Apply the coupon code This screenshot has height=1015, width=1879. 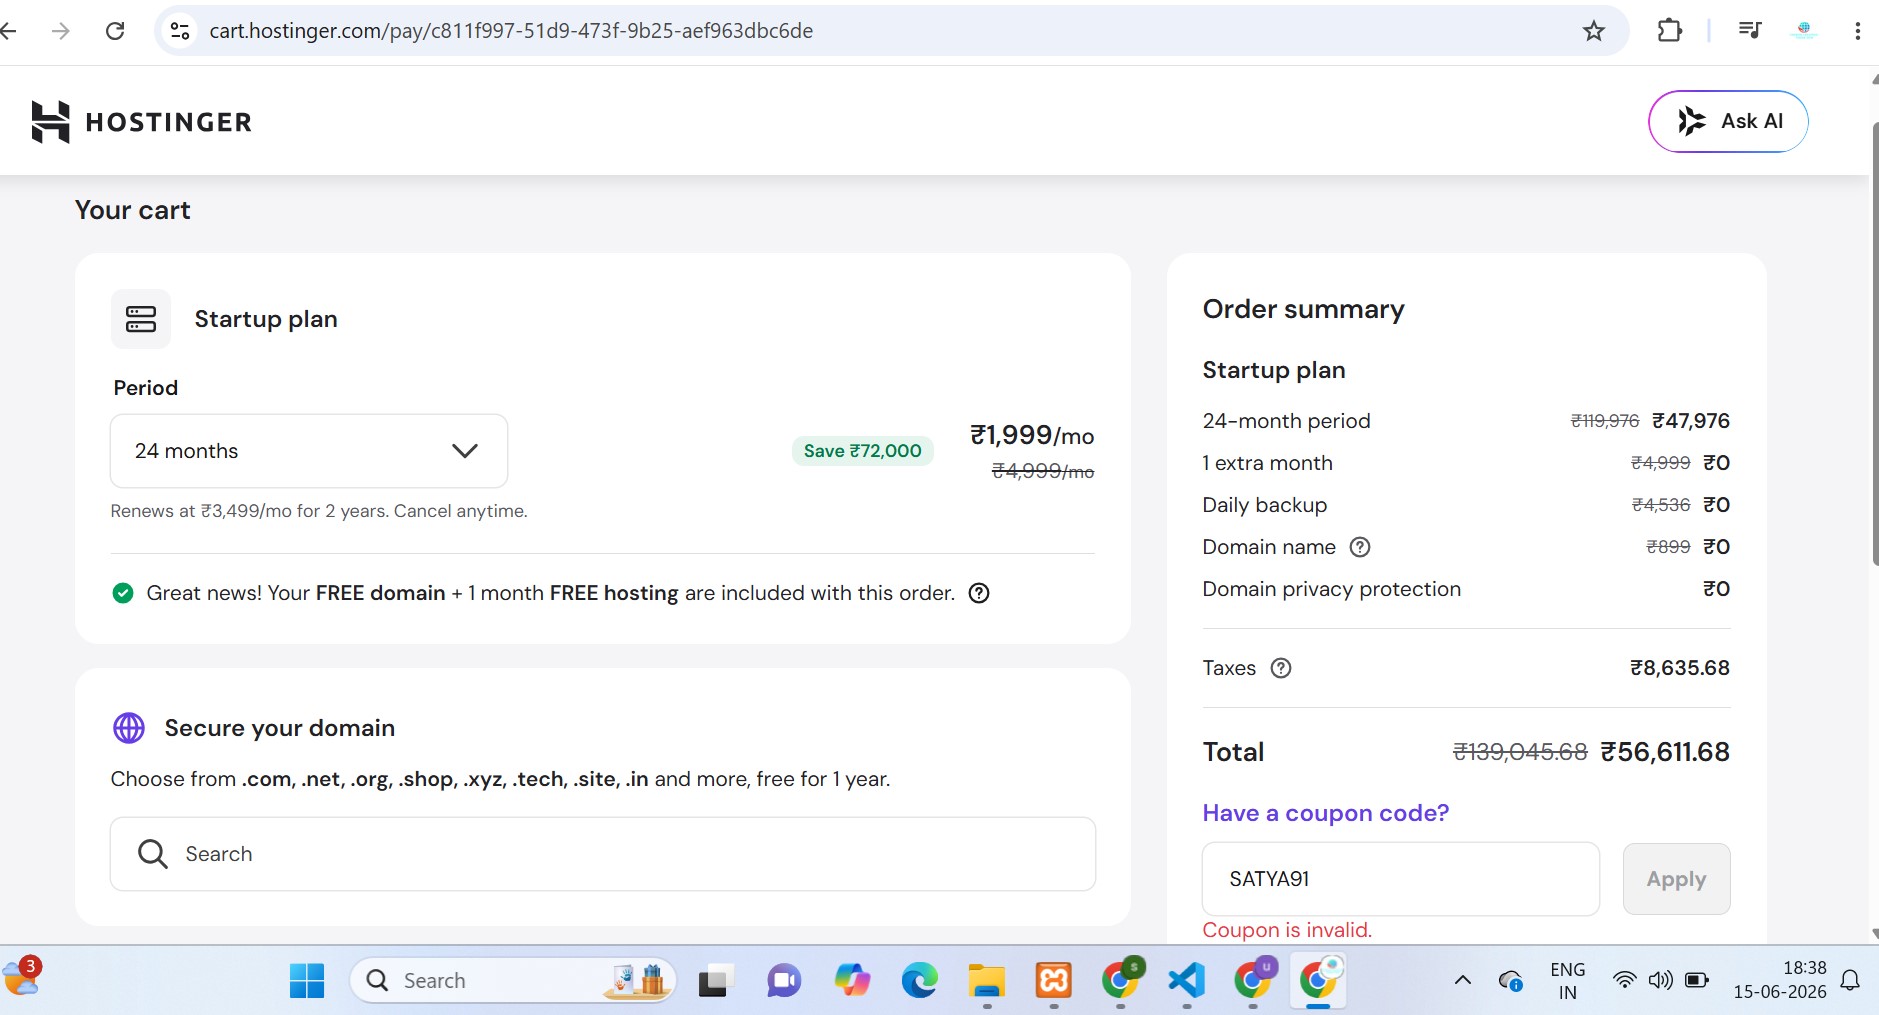1677,879
